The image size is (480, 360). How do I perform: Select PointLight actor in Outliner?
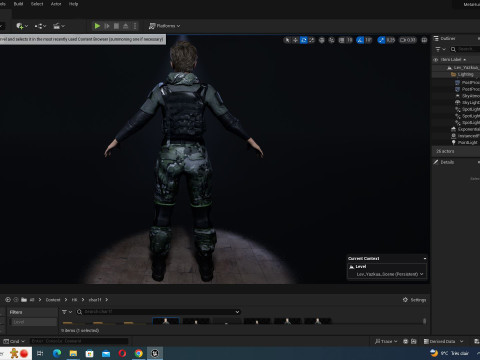465,143
